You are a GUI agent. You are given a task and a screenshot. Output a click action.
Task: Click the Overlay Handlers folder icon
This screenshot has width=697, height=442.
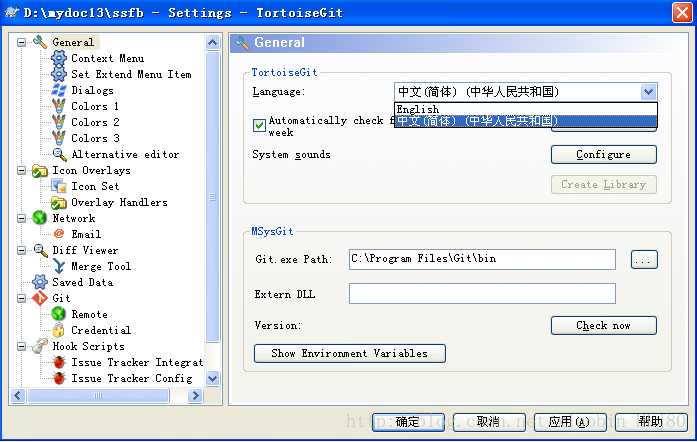tap(59, 203)
